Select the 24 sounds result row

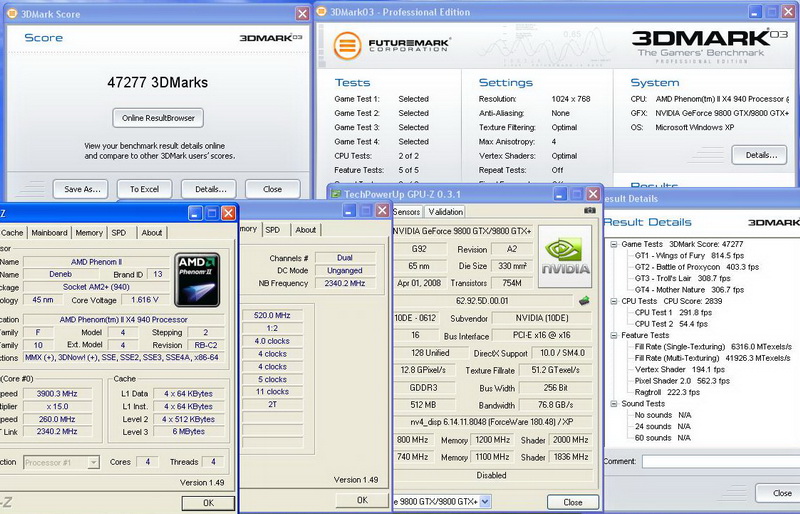click(662, 426)
